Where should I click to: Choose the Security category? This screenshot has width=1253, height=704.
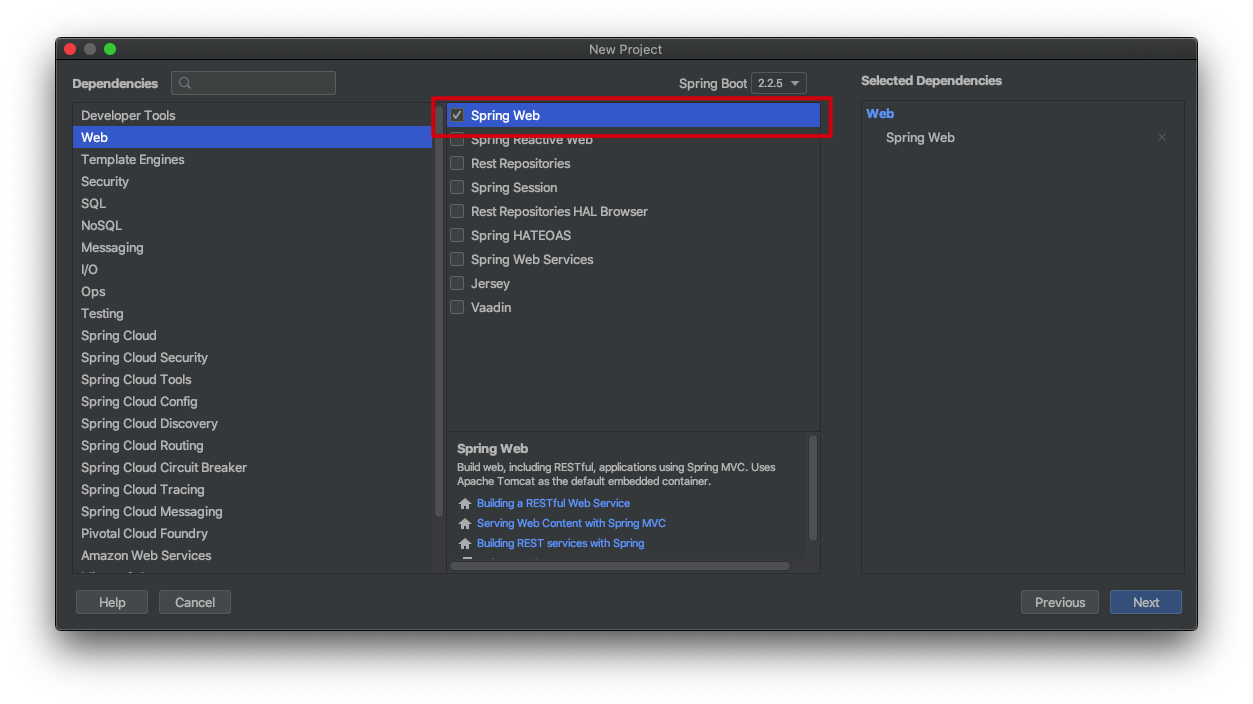(x=253, y=181)
